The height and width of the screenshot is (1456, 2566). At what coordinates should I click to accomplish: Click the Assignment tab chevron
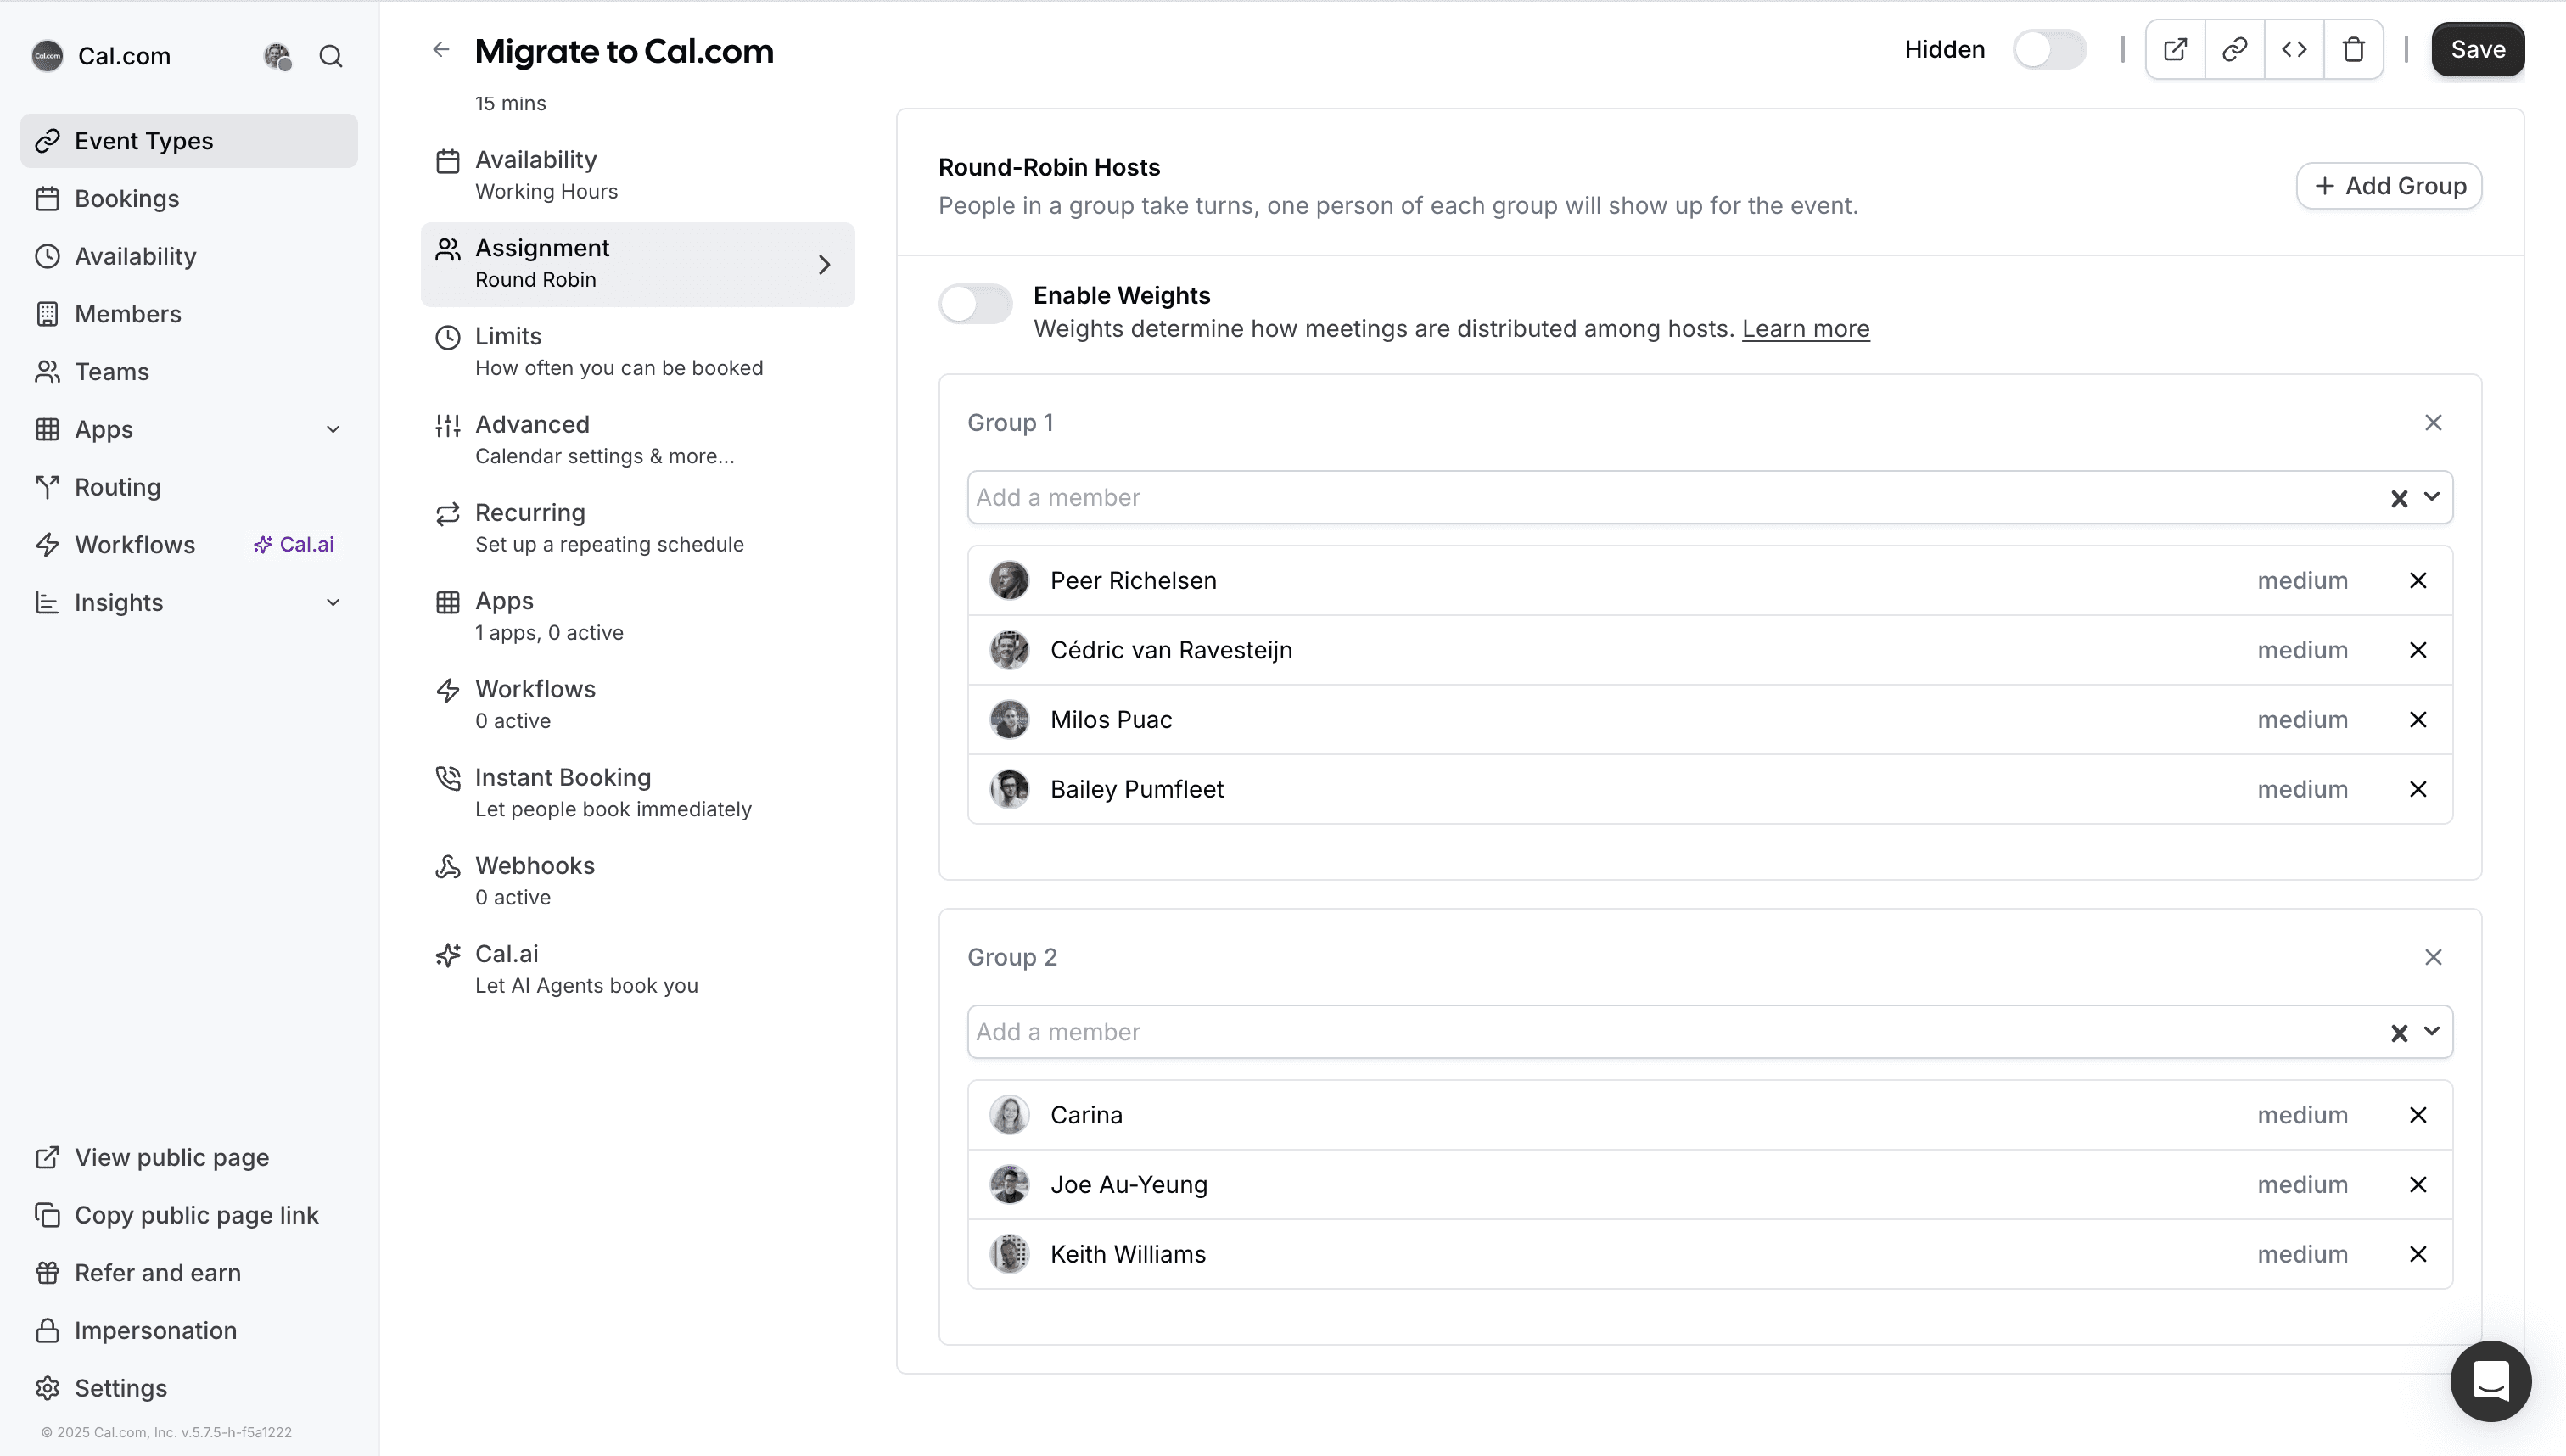click(x=824, y=265)
